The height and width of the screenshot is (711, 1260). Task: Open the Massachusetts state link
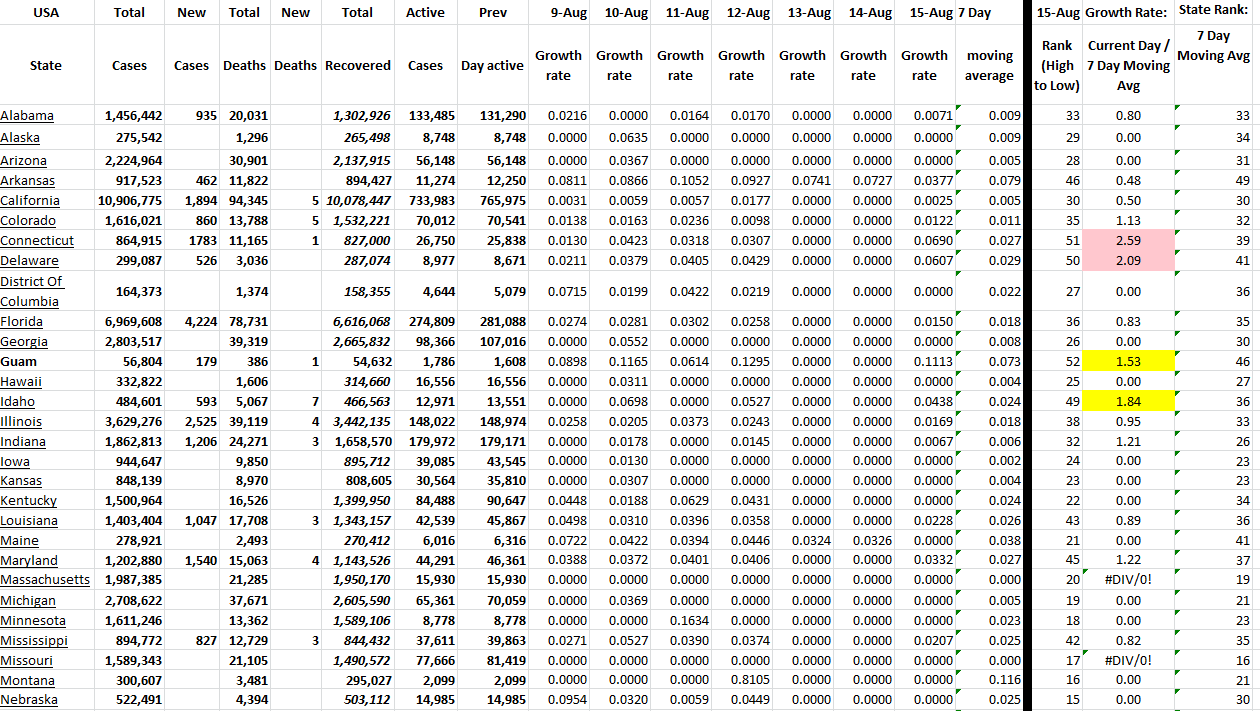pos(45,580)
